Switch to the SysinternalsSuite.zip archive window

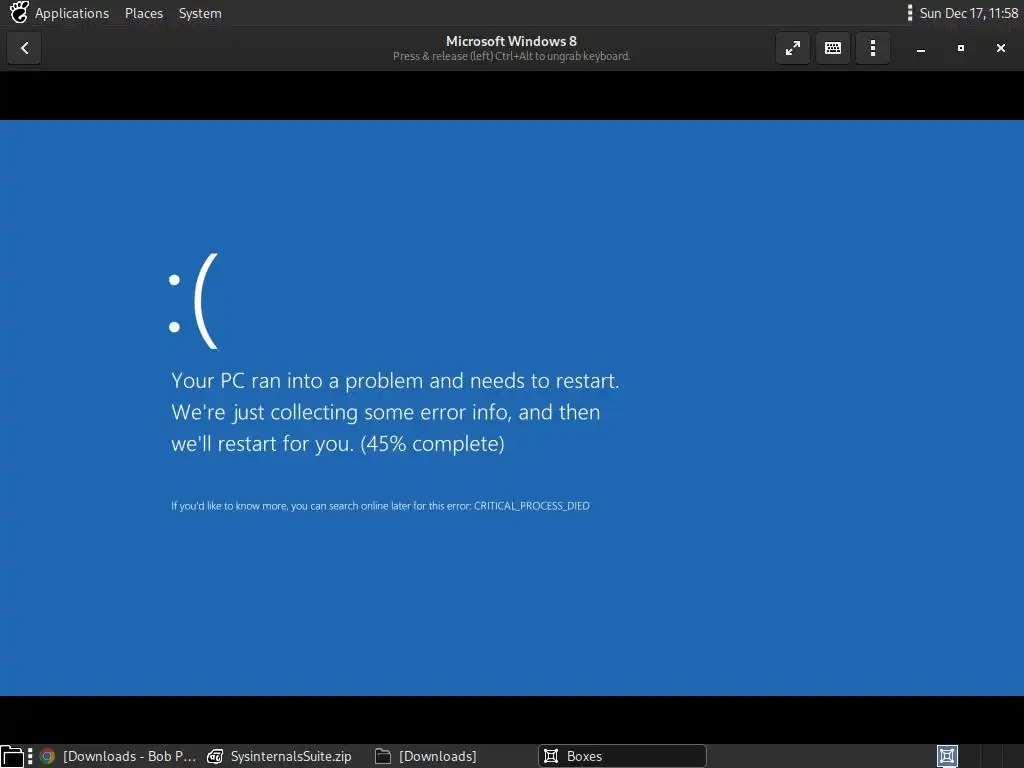[x=280, y=756]
